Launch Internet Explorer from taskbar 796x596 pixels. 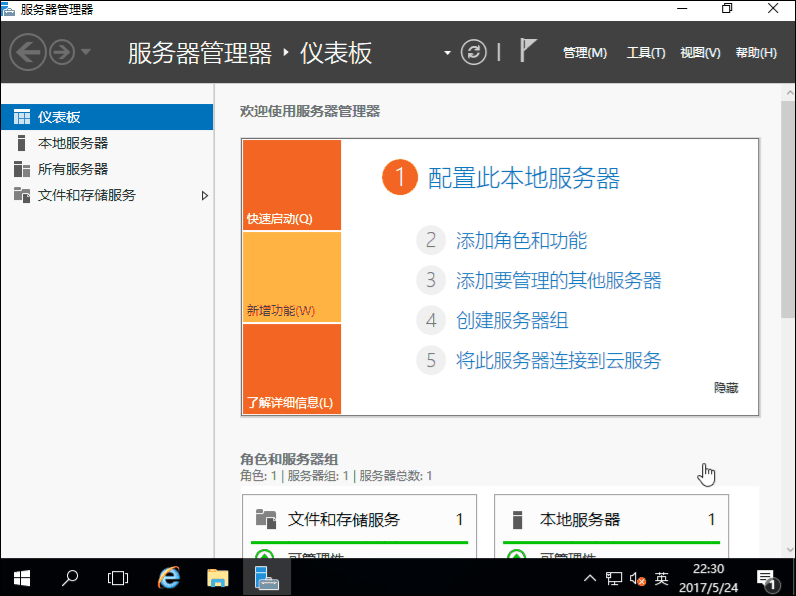click(169, 578)
